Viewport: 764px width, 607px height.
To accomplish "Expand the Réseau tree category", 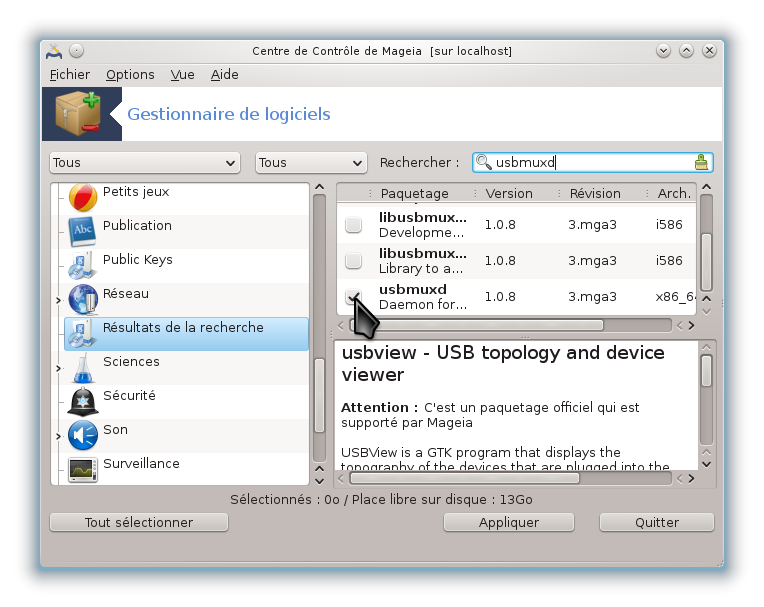I will [x=58, y=300].
